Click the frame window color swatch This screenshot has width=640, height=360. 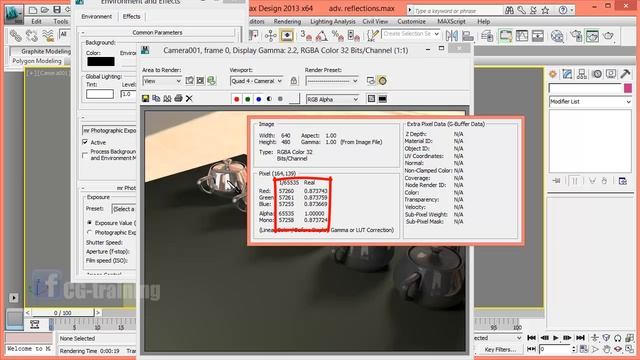(294, 99)
